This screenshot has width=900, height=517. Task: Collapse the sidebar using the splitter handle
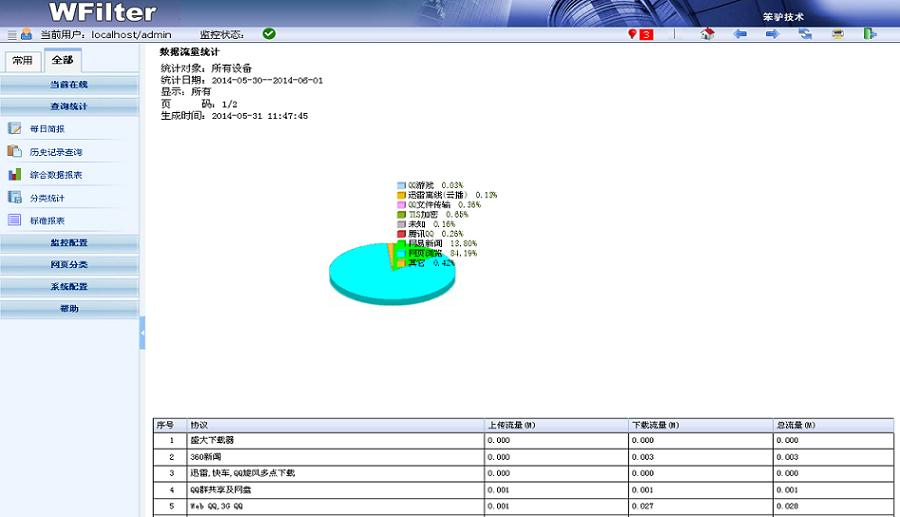click(142, 333)
